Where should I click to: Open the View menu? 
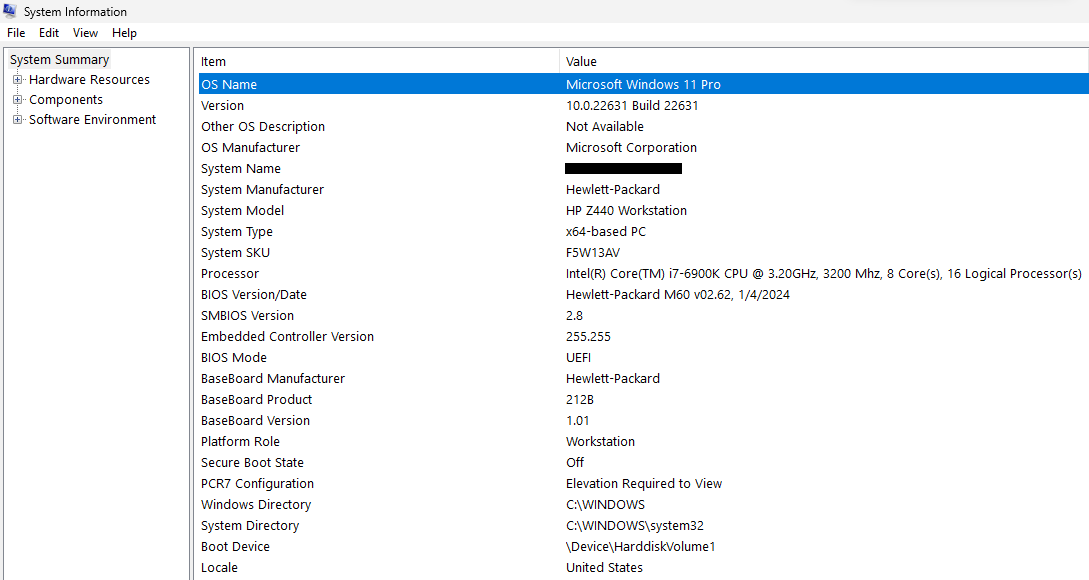[85, 32]
